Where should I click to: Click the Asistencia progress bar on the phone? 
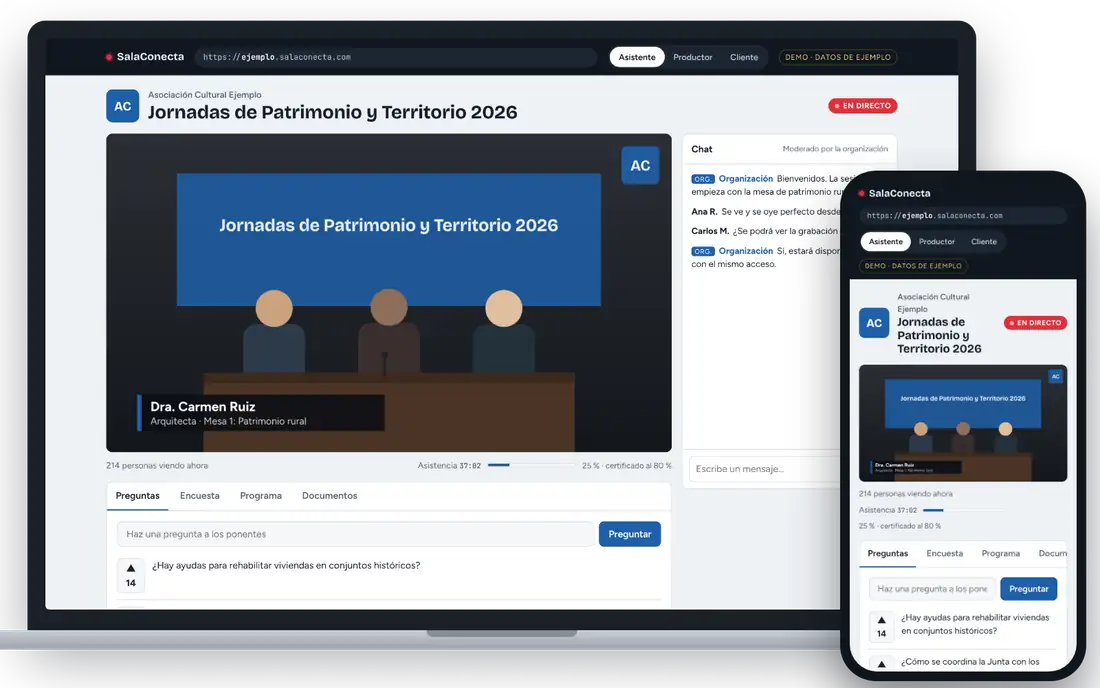(x=963, y=511)
